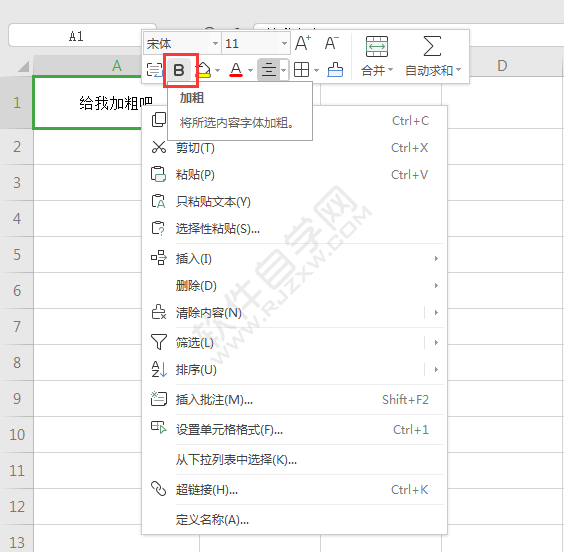Select row 10 header
This screenshot has width=564, height=552.
point(17,435)
